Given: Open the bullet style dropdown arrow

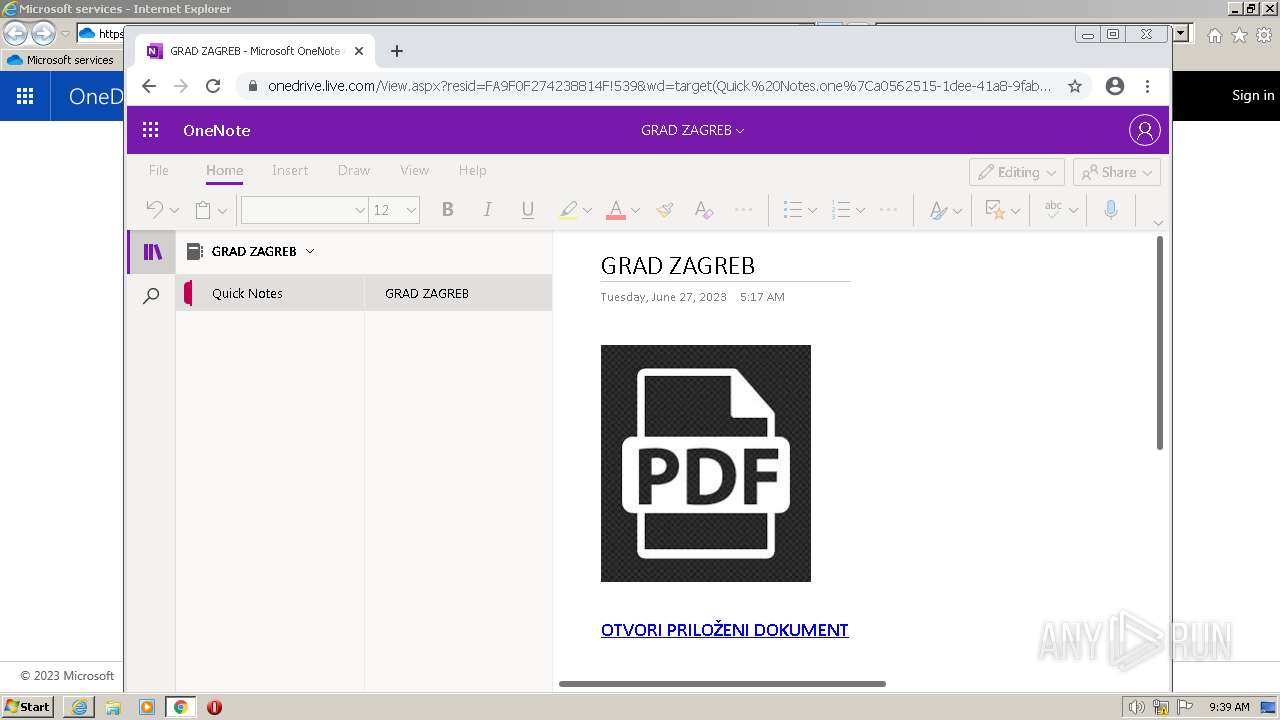Looking at the screenshot, I should coord(812,210).
